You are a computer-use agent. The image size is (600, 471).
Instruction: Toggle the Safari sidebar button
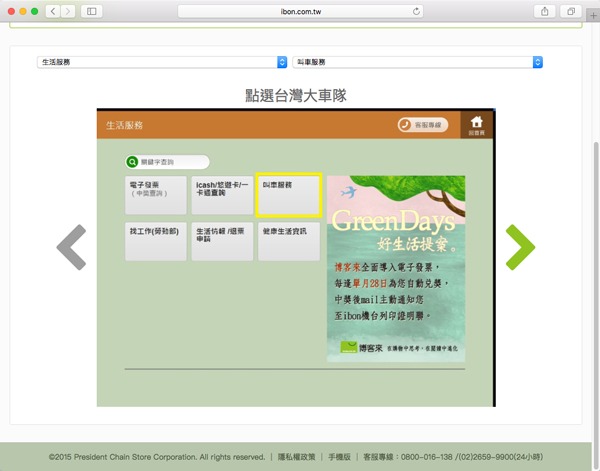point(91,11)
